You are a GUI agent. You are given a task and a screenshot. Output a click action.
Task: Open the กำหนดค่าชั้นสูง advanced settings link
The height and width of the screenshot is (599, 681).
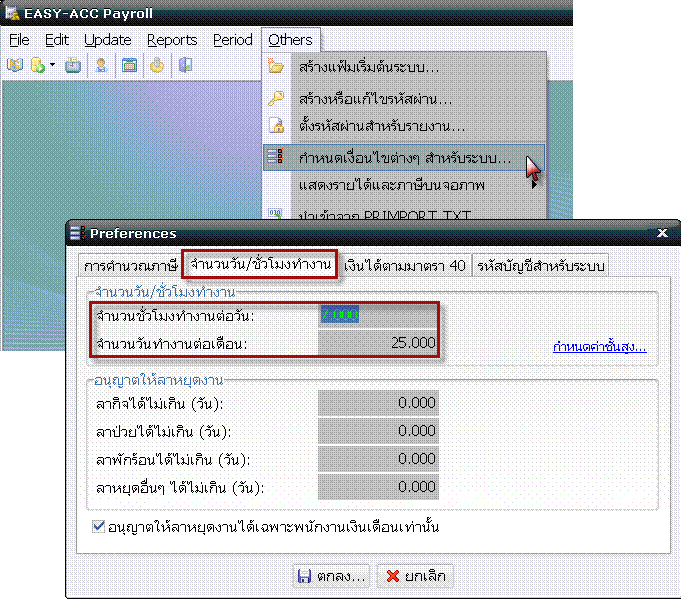tap(599, 347)
